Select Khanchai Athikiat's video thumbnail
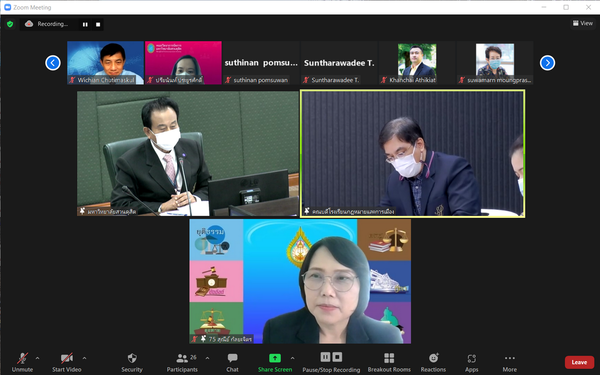This screenshot has height=375, width=600. [x=417, y=63]
